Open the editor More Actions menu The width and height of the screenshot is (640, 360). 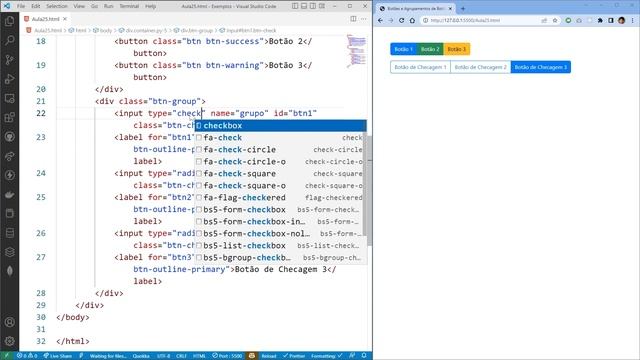tap(364, 19)
